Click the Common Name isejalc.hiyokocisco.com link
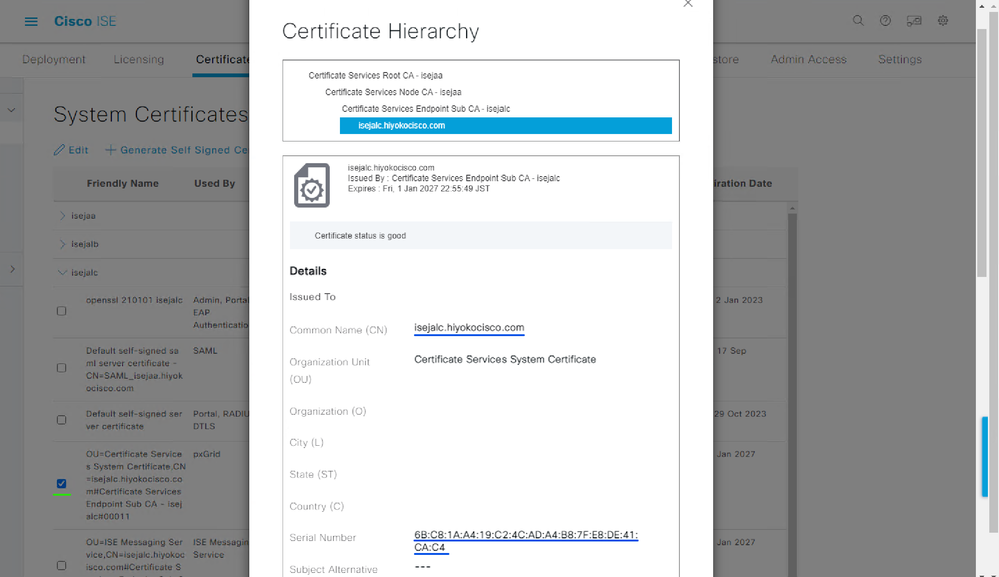Image resolution: width=999 pixels, height=577 pixels. 469,327
